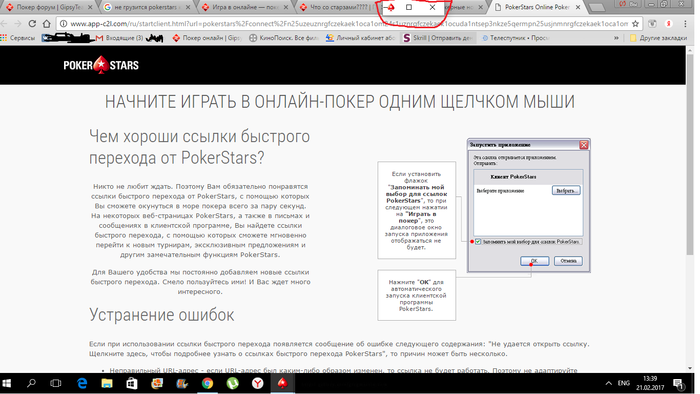The image size is (700, 394).
Task: Open Windows Task View button
Action: [56, 383]
